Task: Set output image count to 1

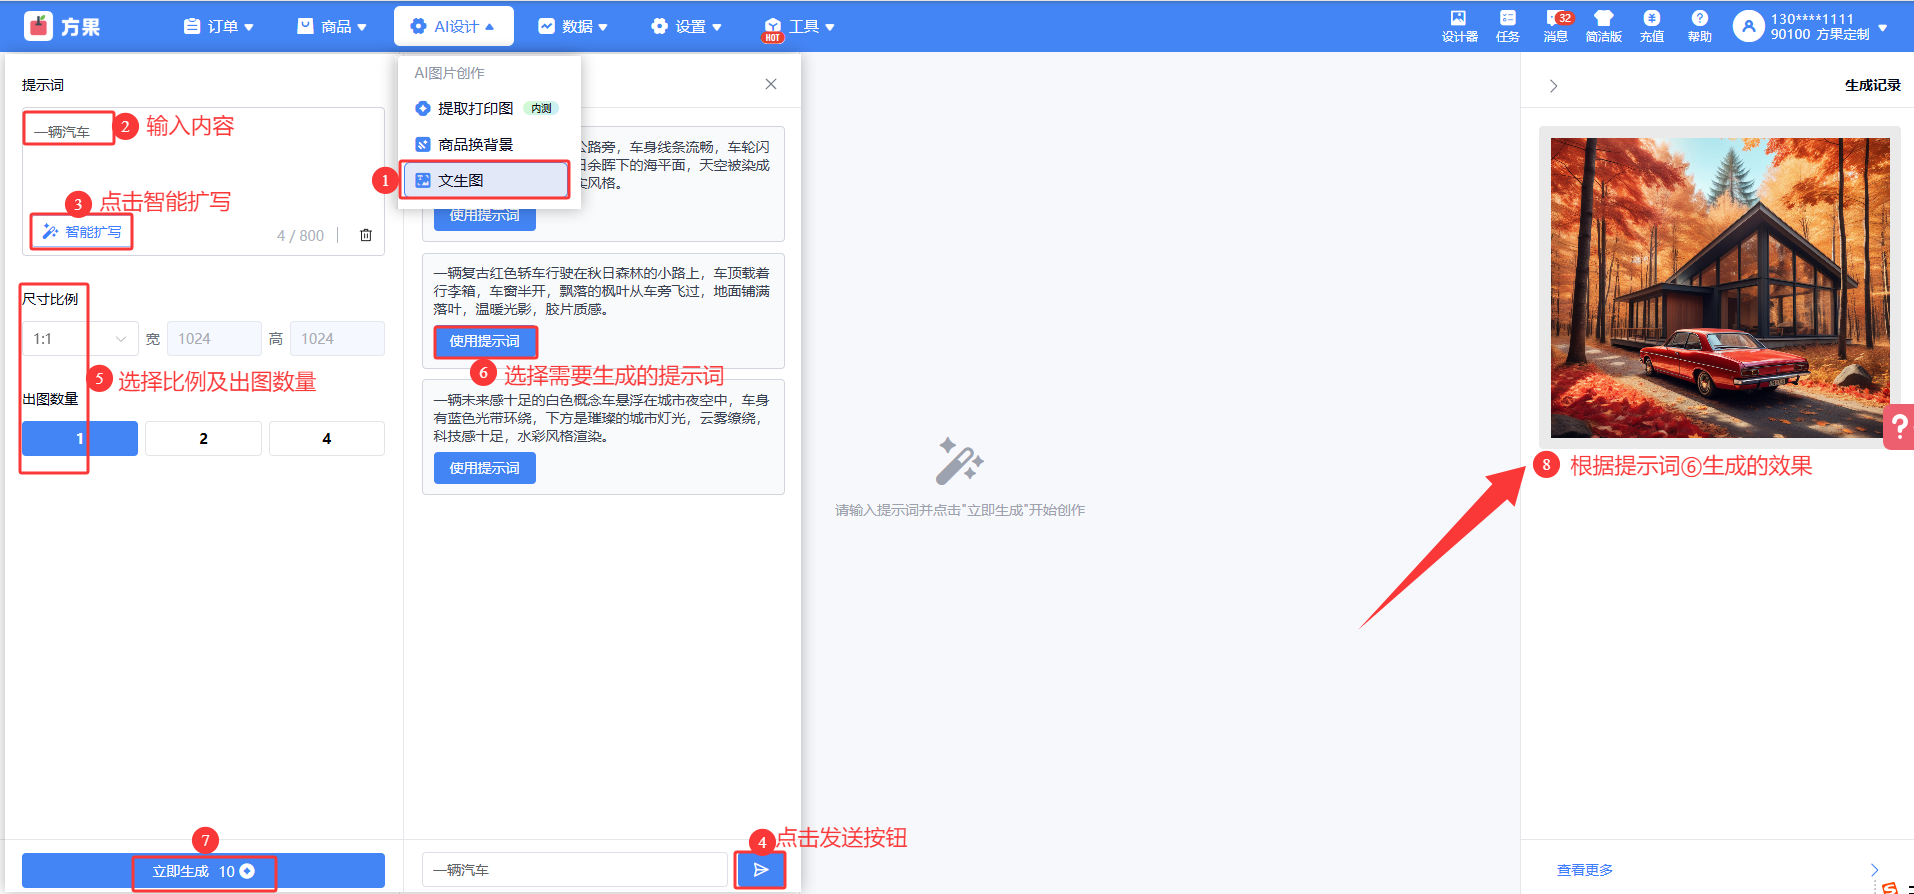Action: tap(80, 438)
